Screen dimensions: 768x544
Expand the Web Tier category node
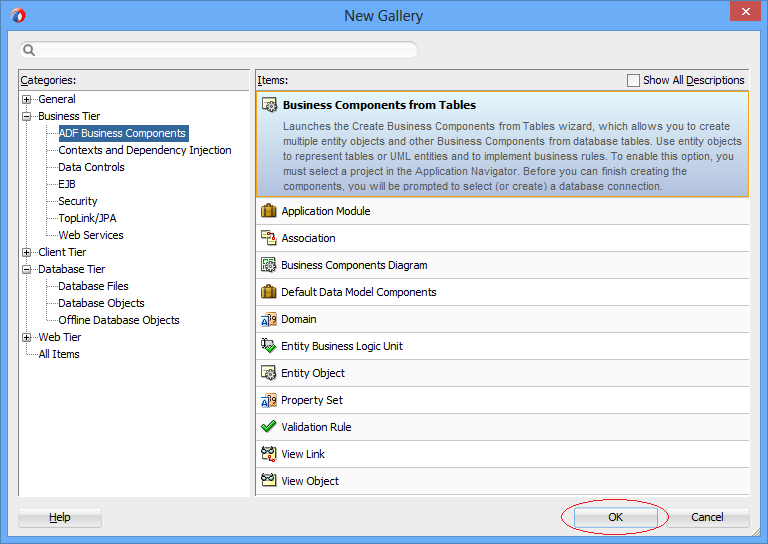(26, 337)
